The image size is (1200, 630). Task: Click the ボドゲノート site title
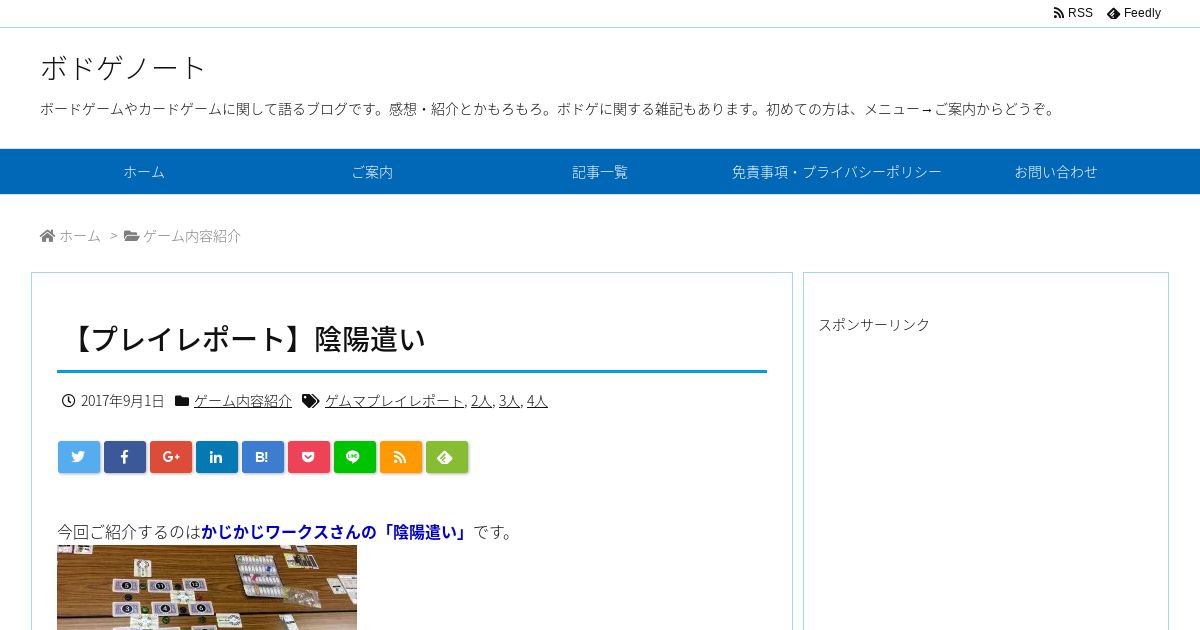(x=123, y=68)
